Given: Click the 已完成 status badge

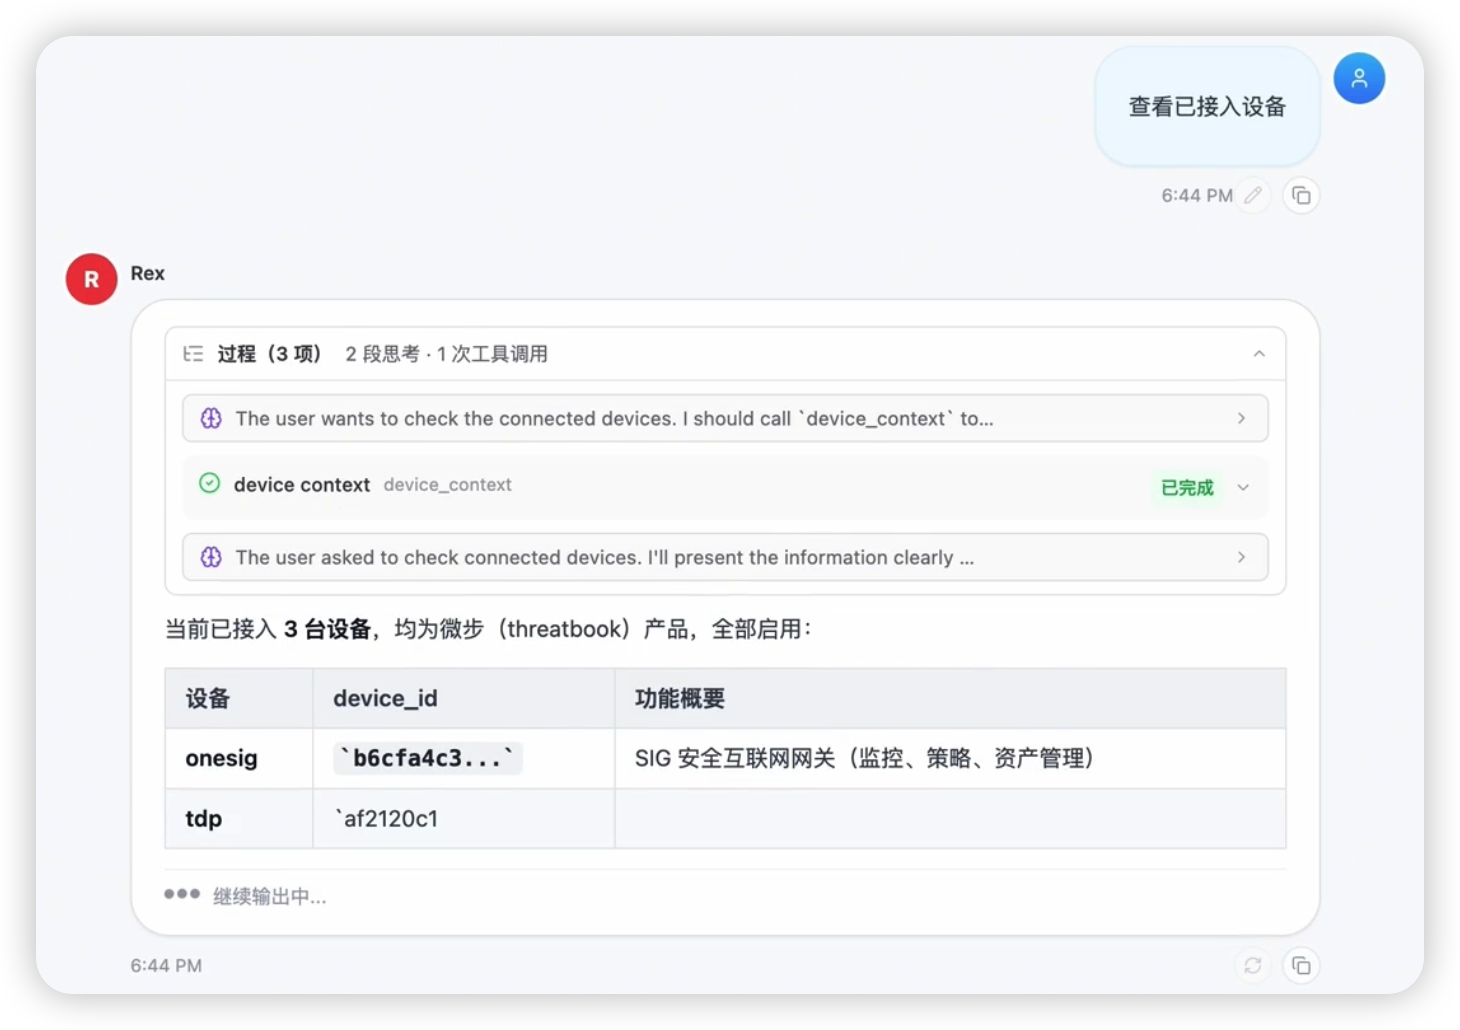Looking at the screenshot, I should pyautogui.click(x=1187, y=488).
